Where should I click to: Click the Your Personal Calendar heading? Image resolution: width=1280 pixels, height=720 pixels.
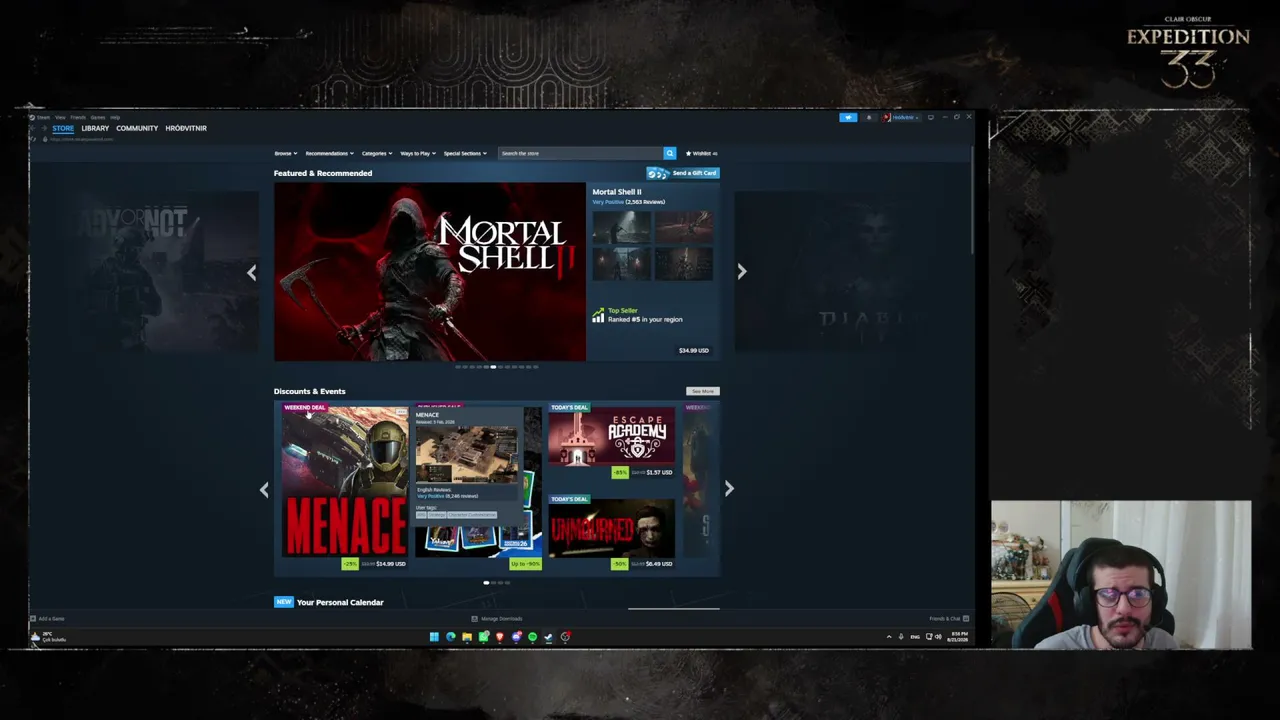tap(340, 602)
